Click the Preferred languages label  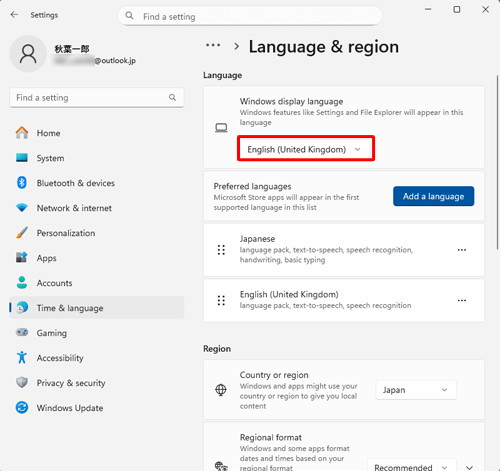252,186
